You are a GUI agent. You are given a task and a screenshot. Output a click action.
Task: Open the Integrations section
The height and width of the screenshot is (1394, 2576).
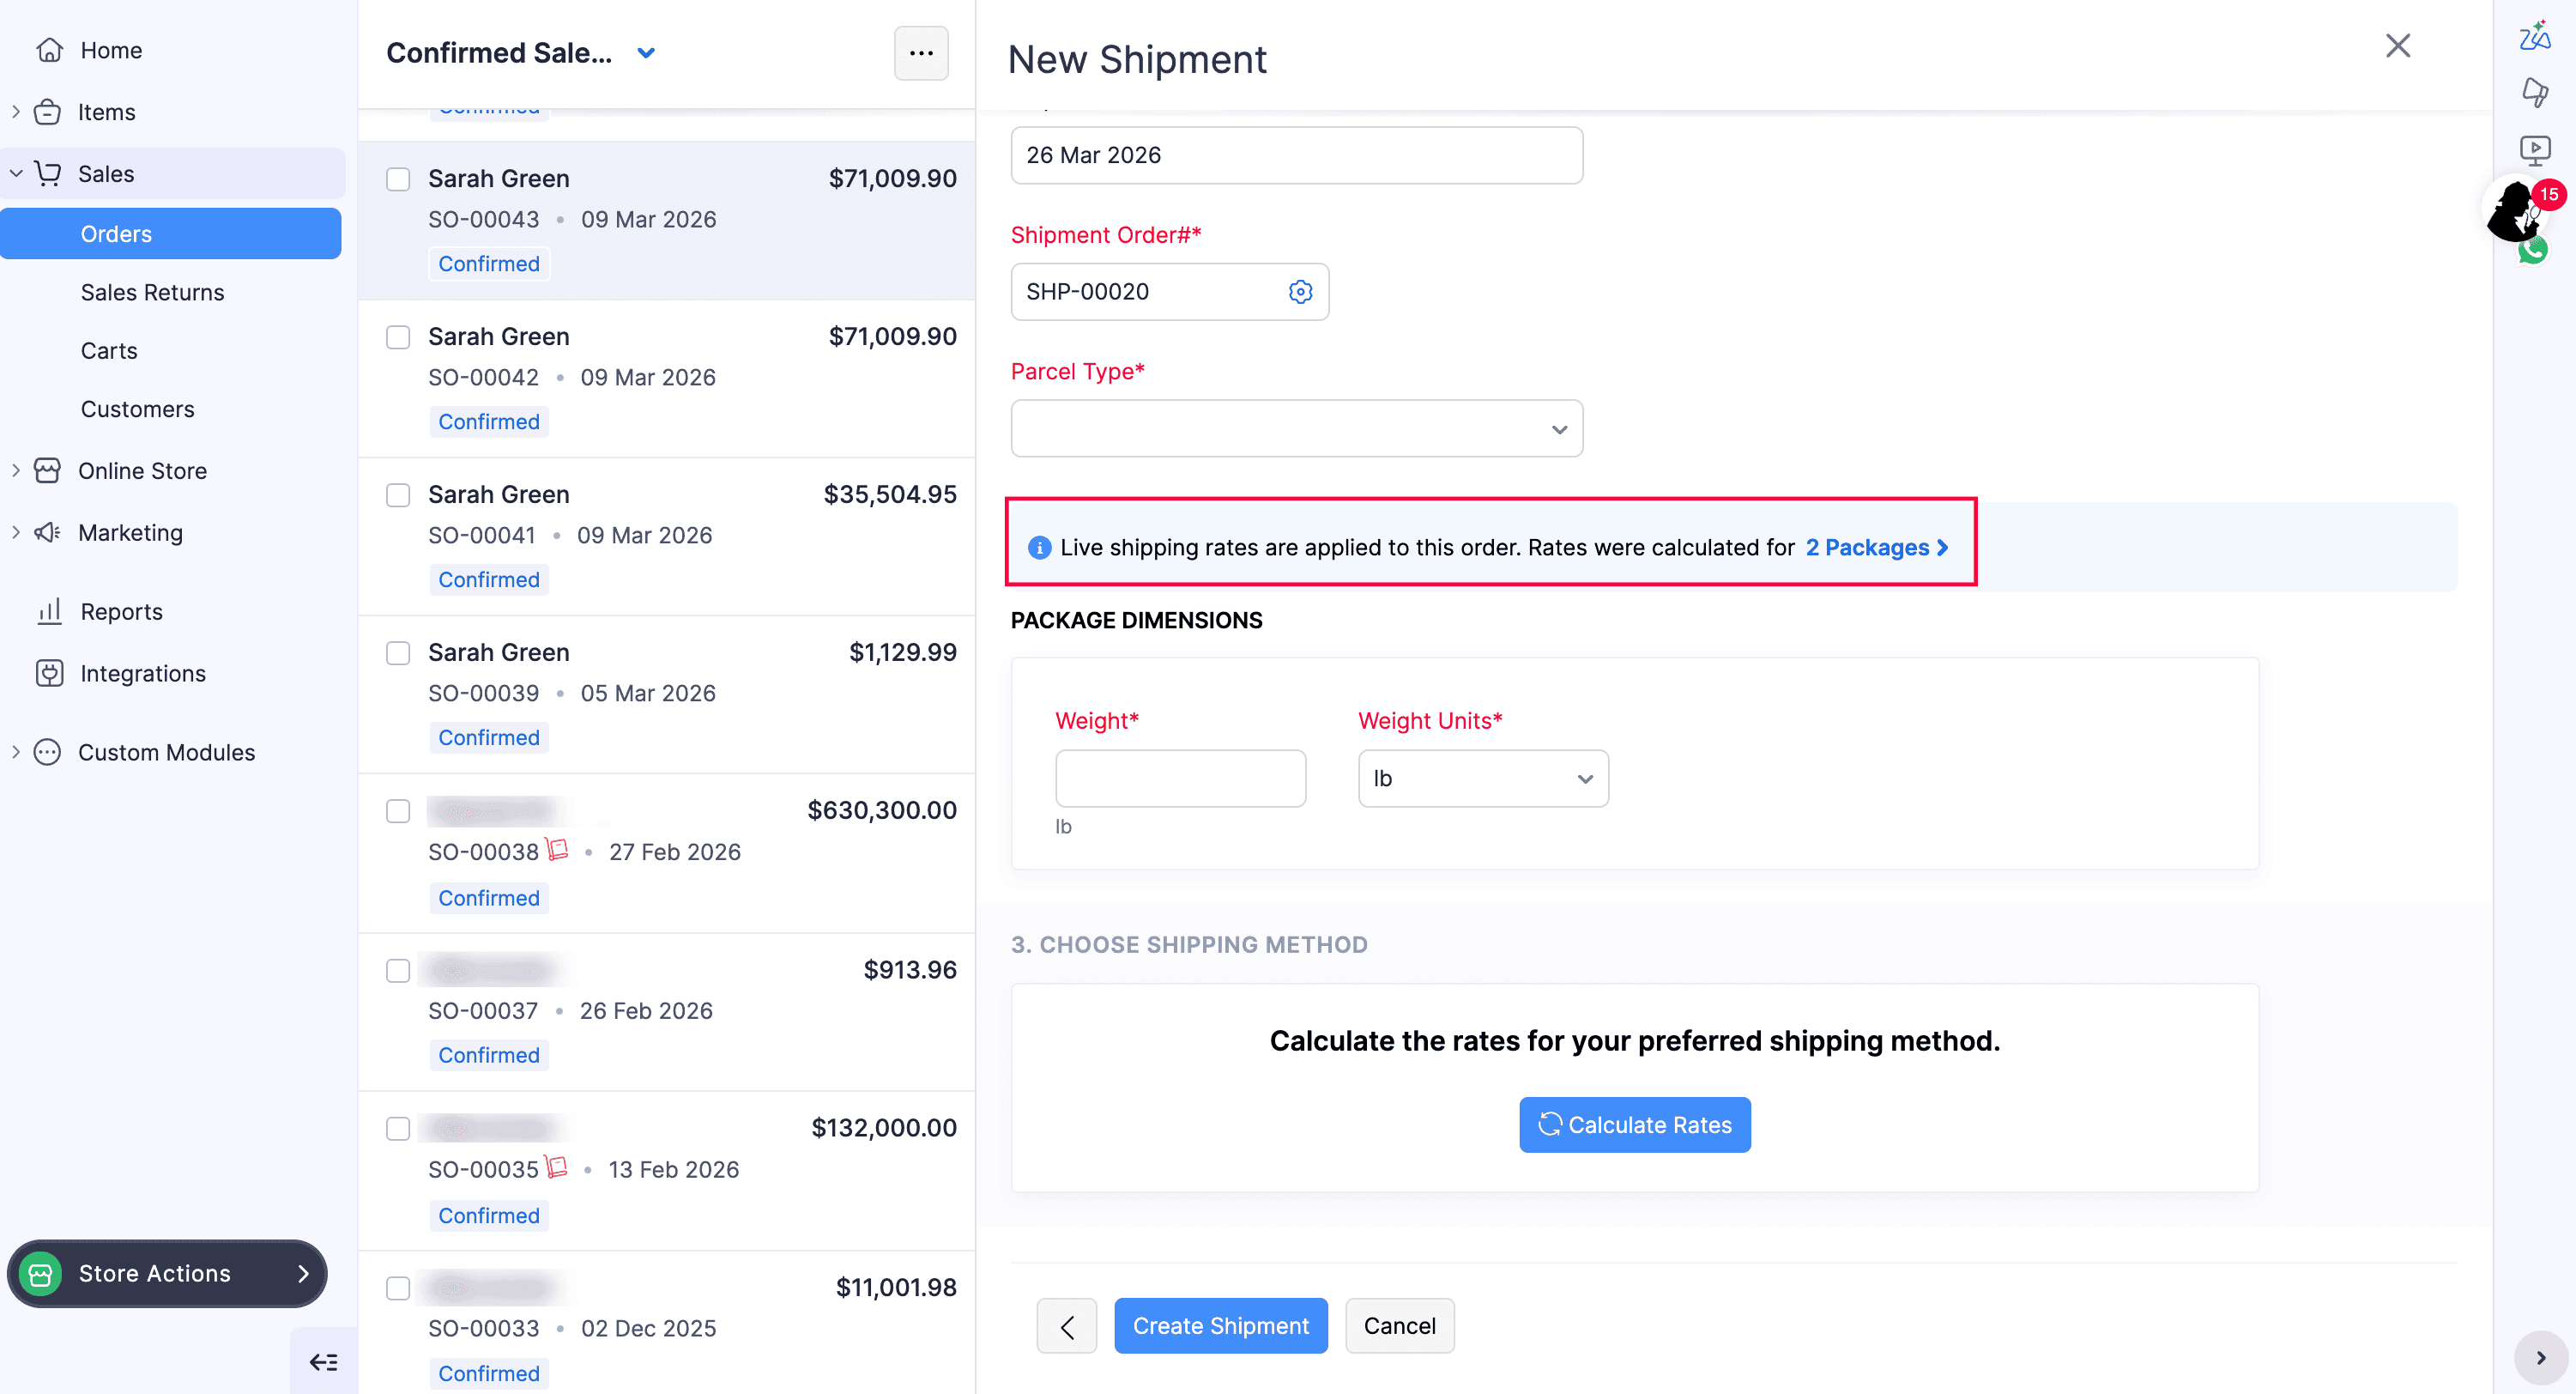click(x=143, y=673)
